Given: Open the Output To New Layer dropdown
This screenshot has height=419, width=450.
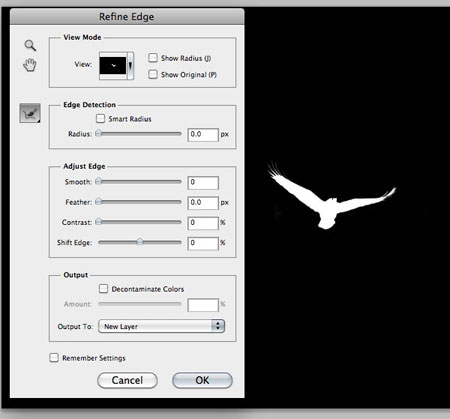Looking at the screenshot, I should tap(161, 326).
